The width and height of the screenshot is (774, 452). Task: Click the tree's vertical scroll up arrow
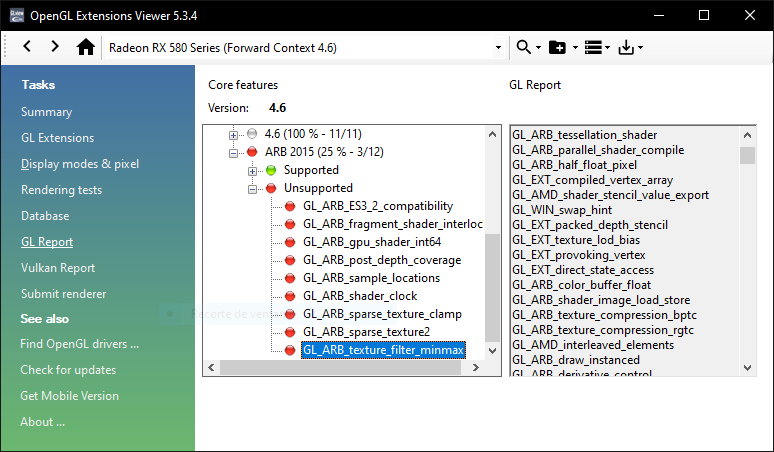492,134
